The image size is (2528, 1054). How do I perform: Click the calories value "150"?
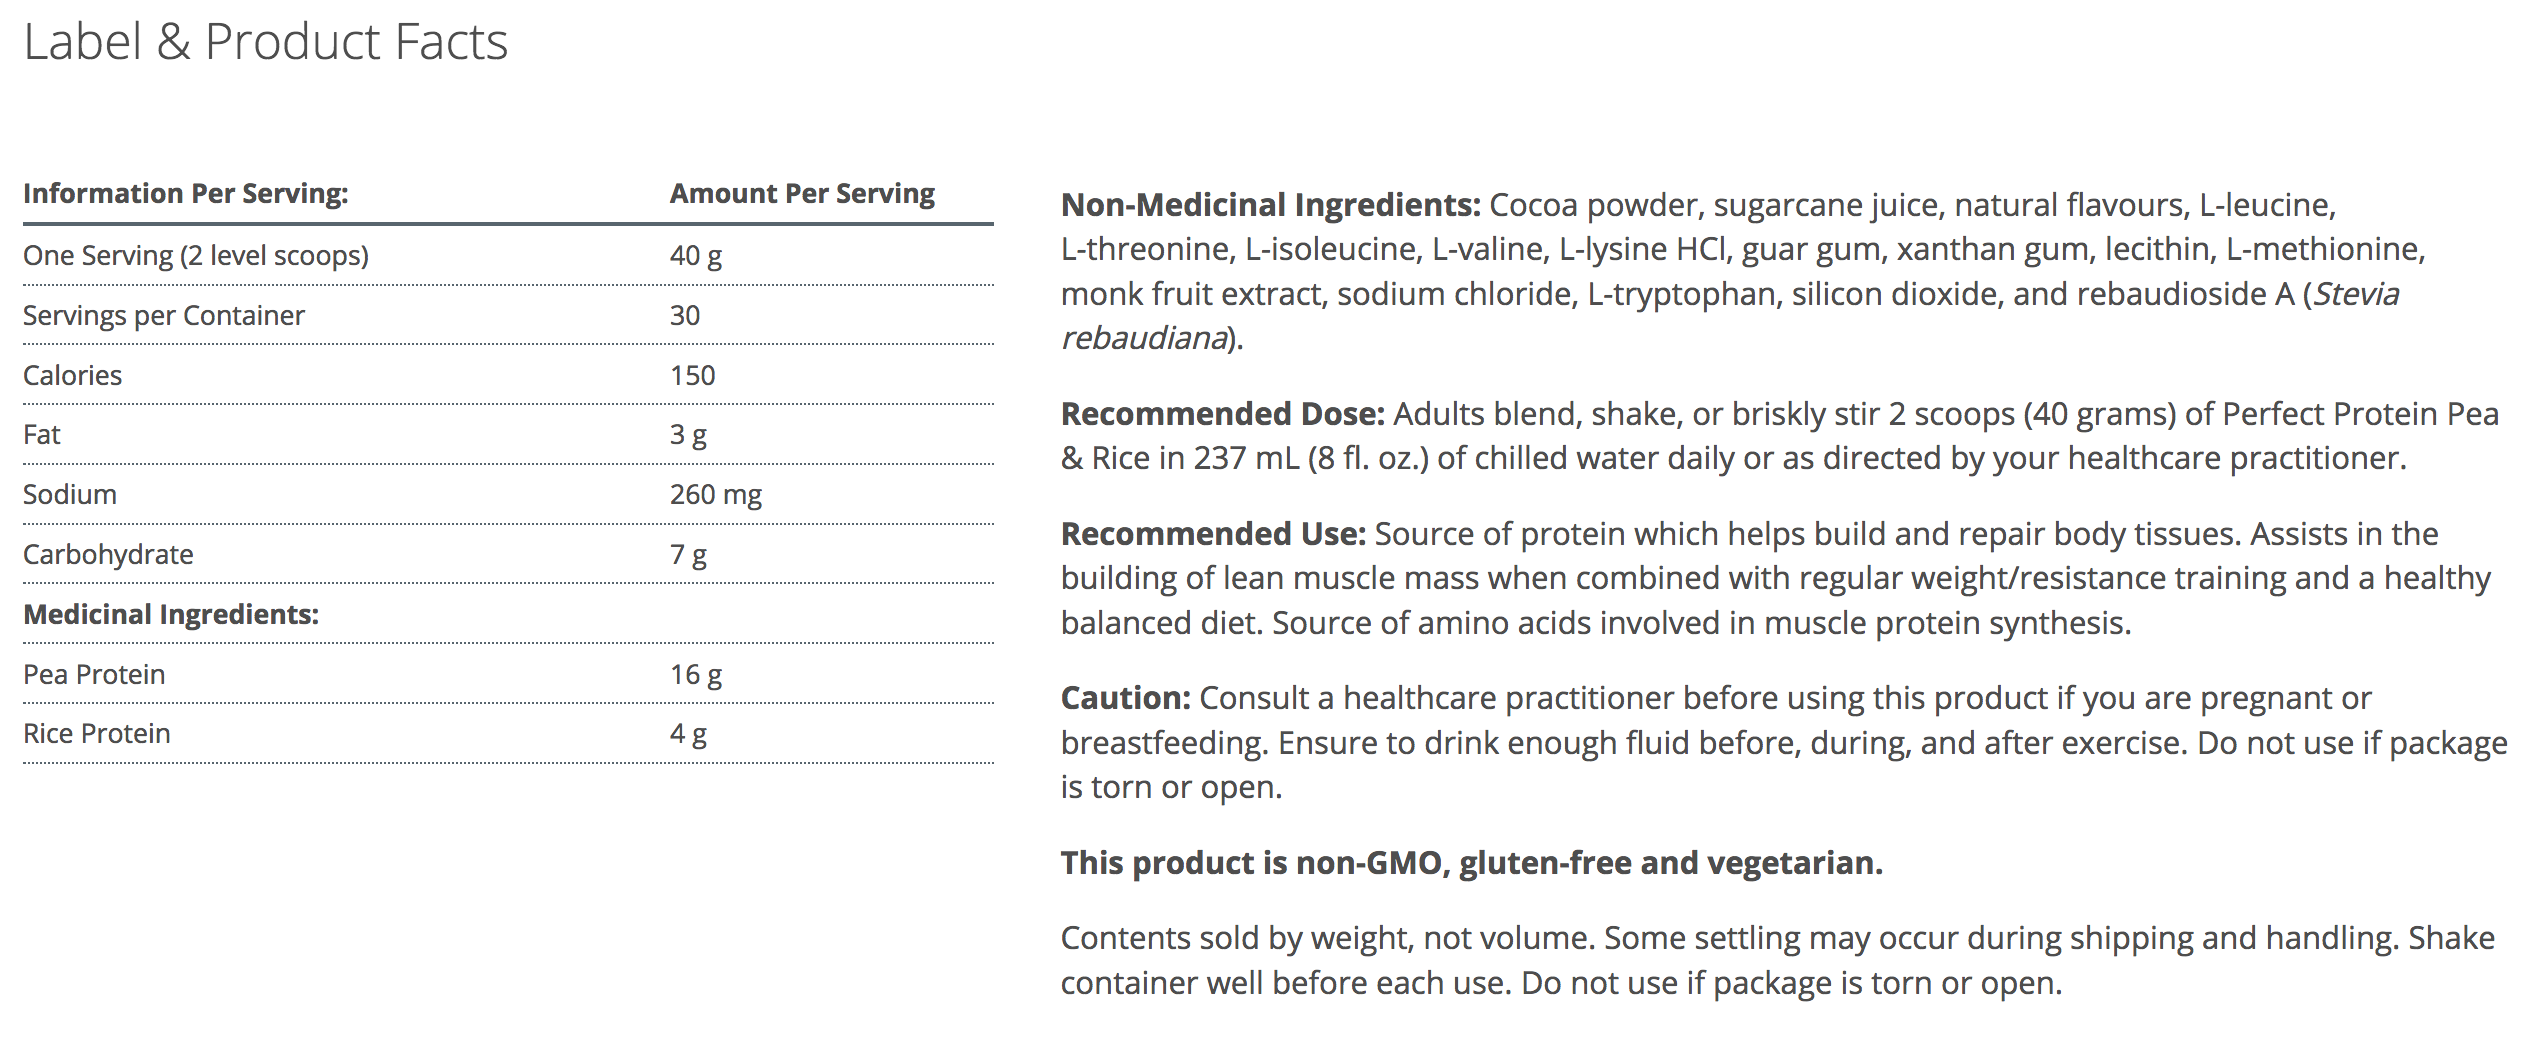692,375
